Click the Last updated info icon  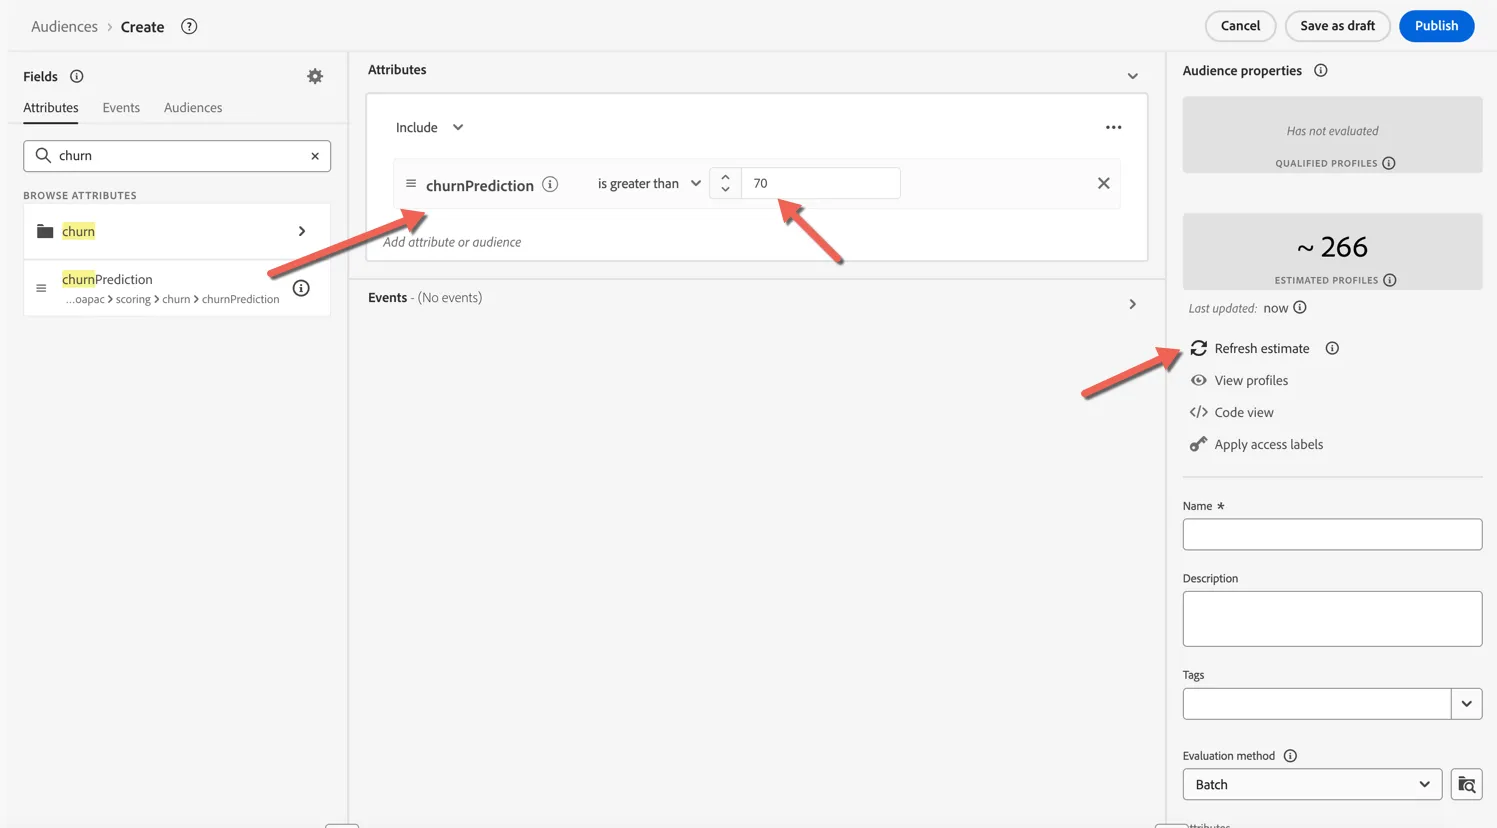click(1300, 307)
